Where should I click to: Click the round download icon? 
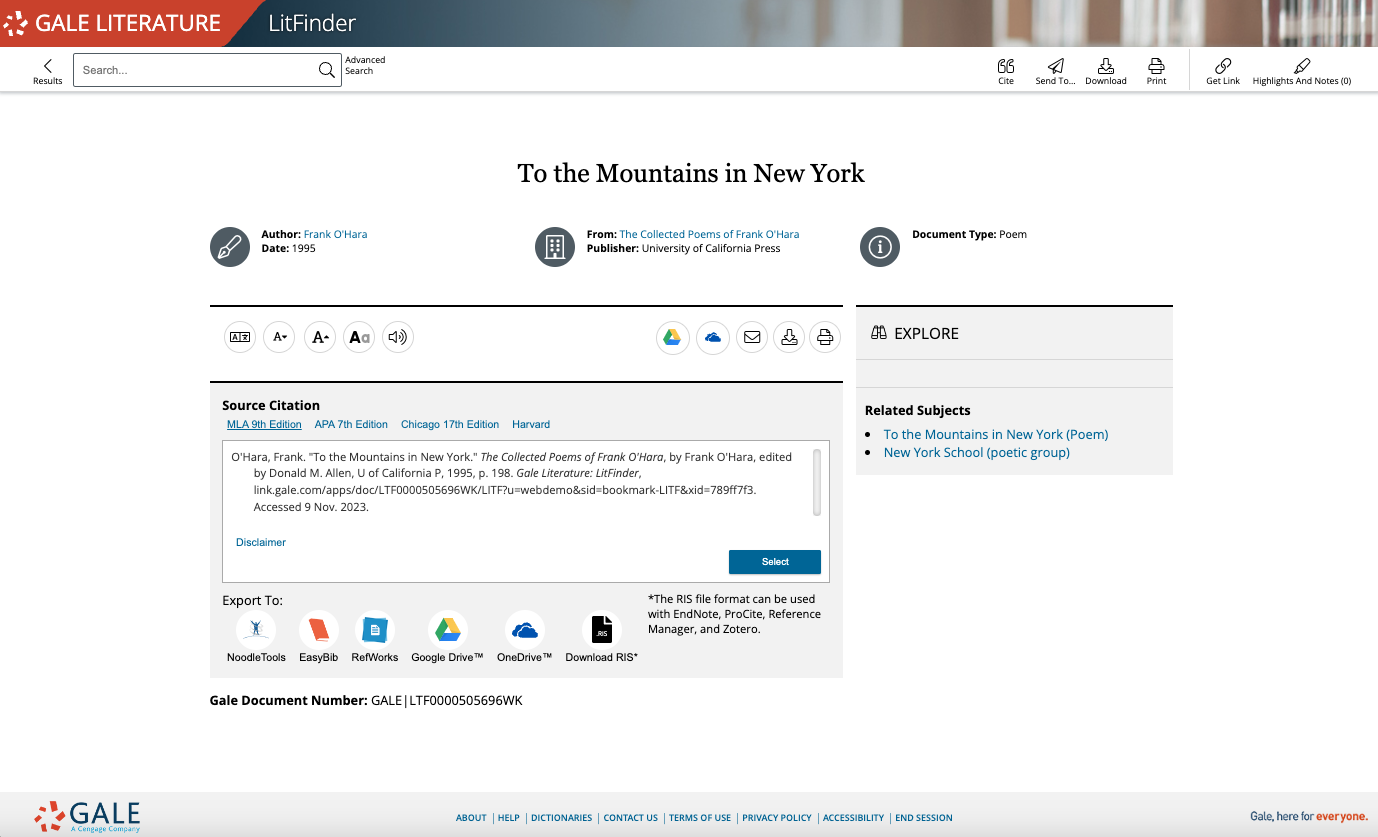pyautogui.click(x=789, y=337)
